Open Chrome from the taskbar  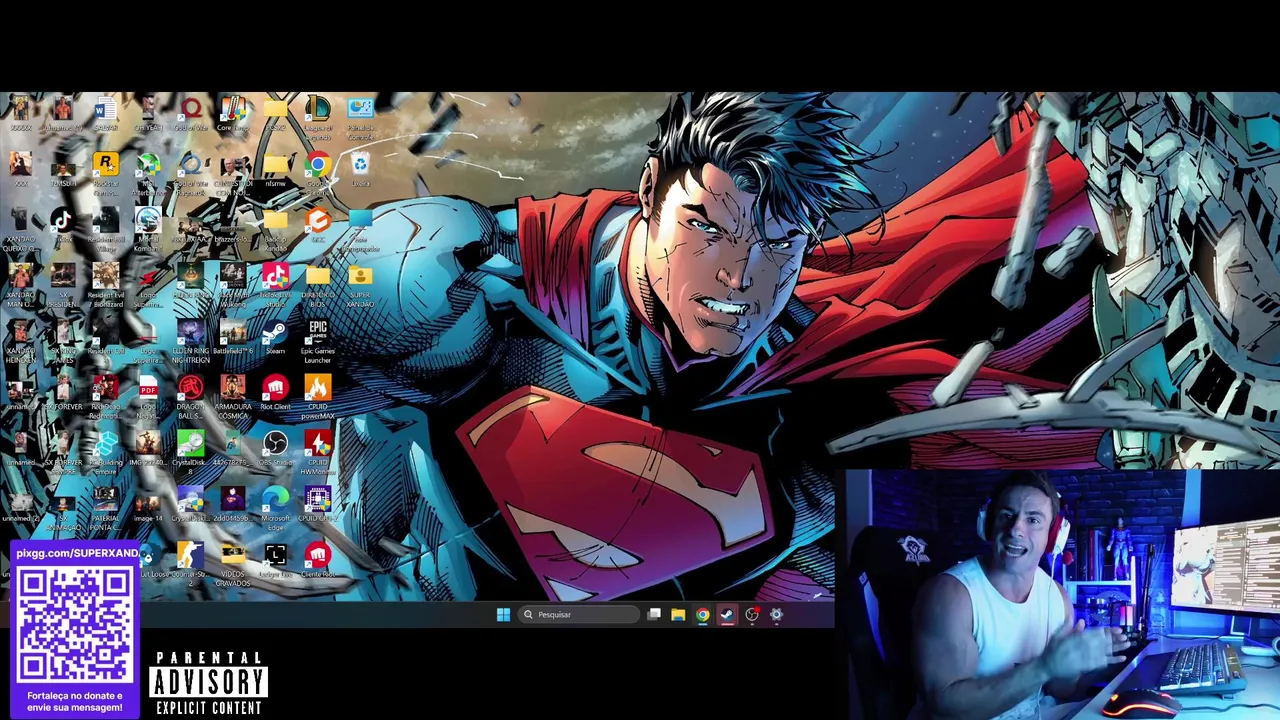pos(703,614)
